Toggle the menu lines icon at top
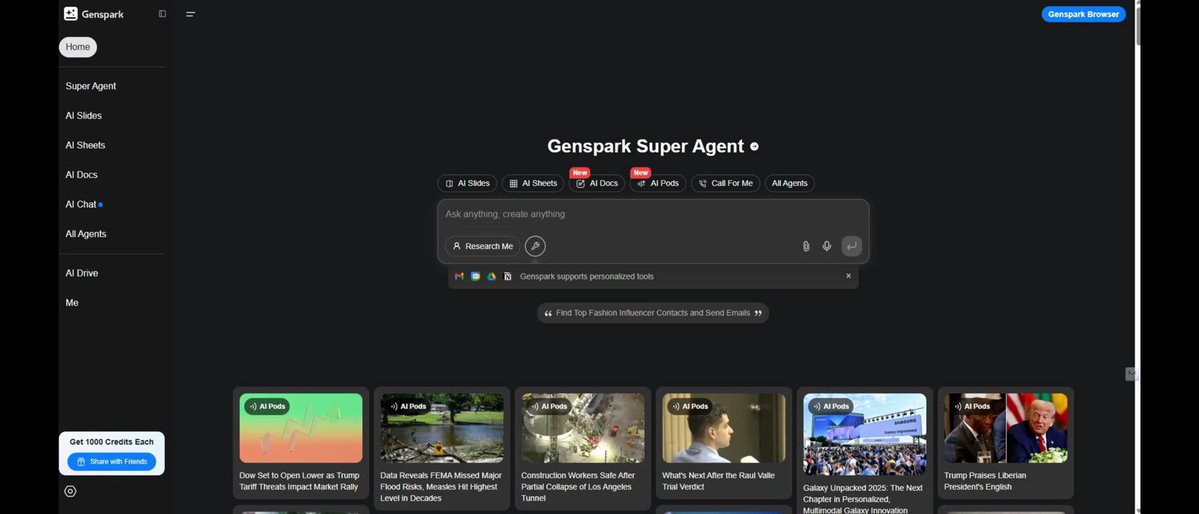The width and height of the screenshot is (1199, 514). tap(190, 14)
